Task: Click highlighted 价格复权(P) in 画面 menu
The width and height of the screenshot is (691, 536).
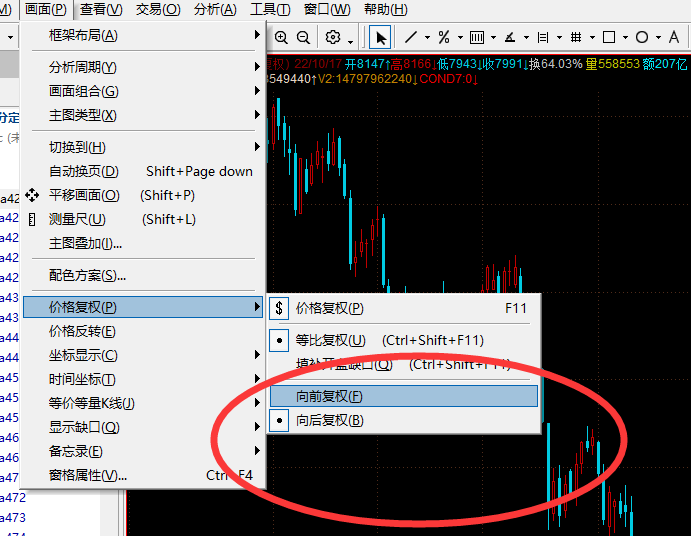Action: point(143,307)
